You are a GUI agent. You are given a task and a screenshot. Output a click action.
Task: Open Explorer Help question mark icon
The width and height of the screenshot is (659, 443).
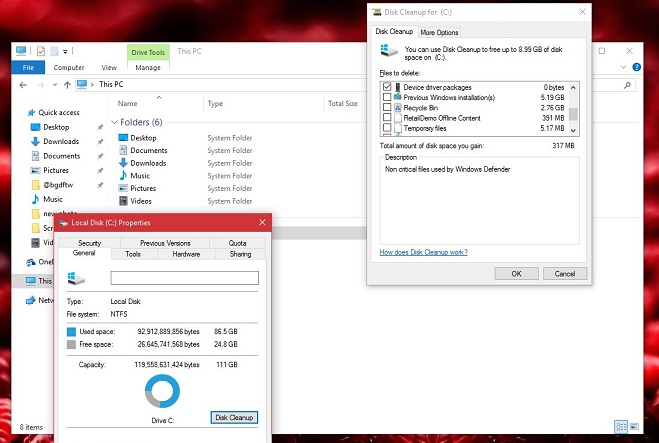click(636, 67)
